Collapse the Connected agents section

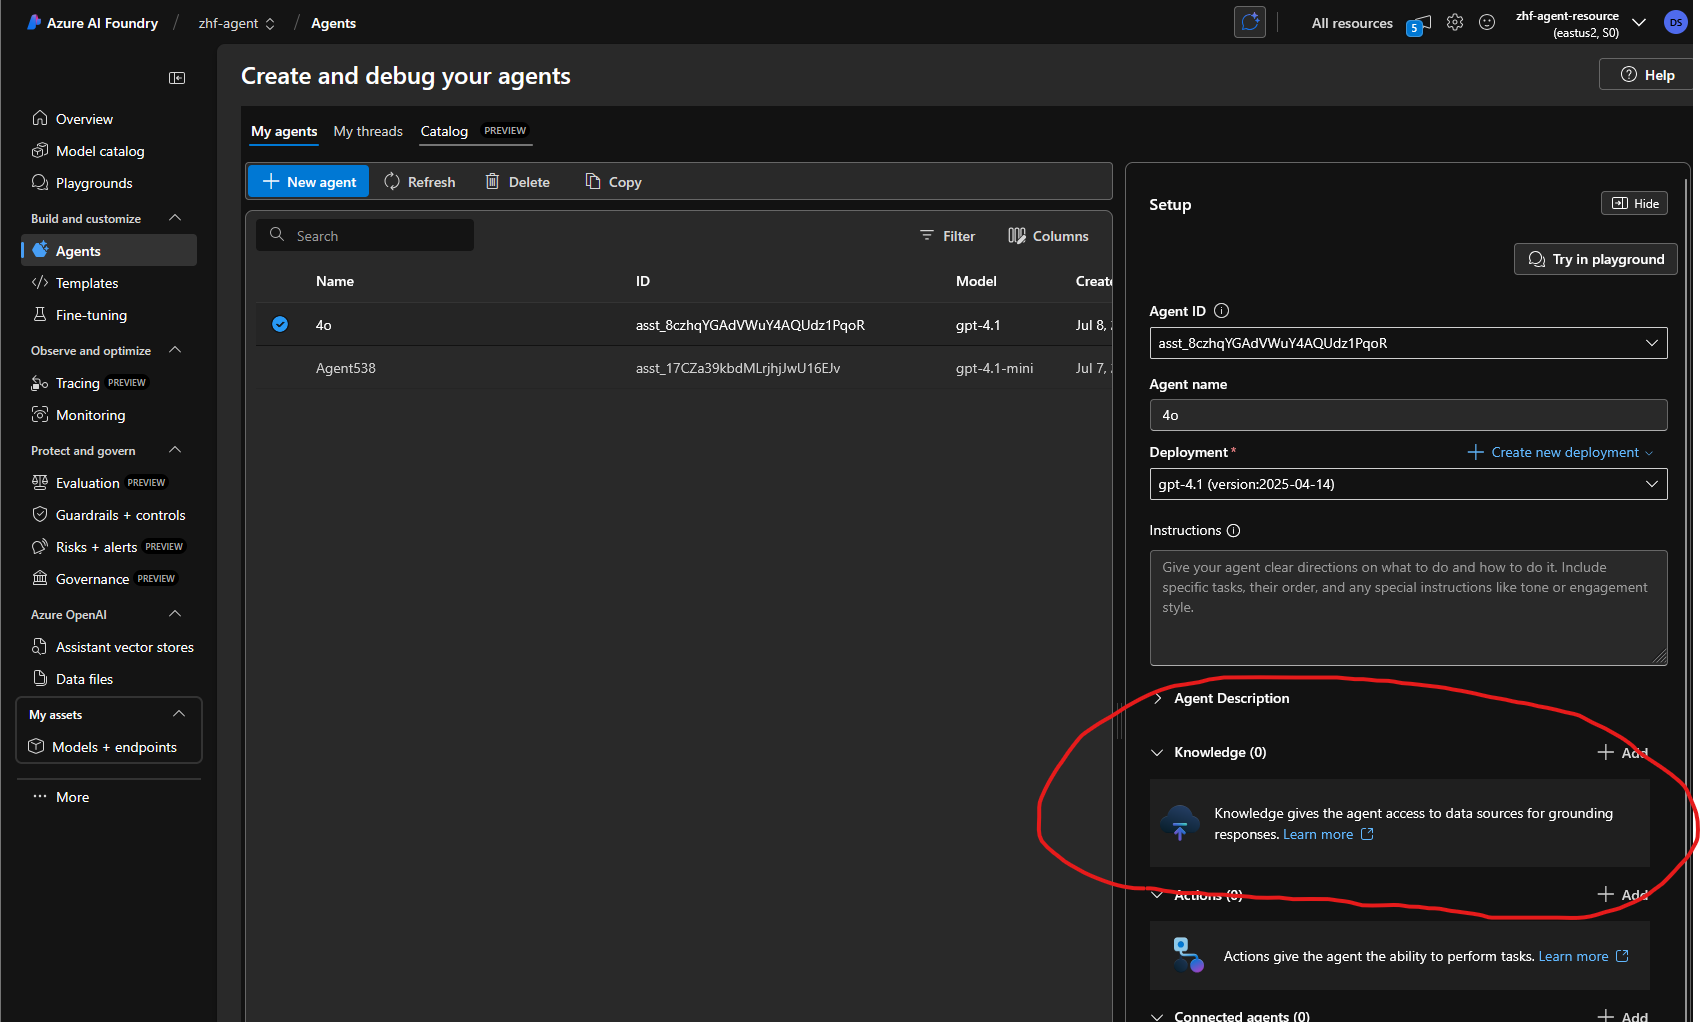(x=1158, y=1015)
